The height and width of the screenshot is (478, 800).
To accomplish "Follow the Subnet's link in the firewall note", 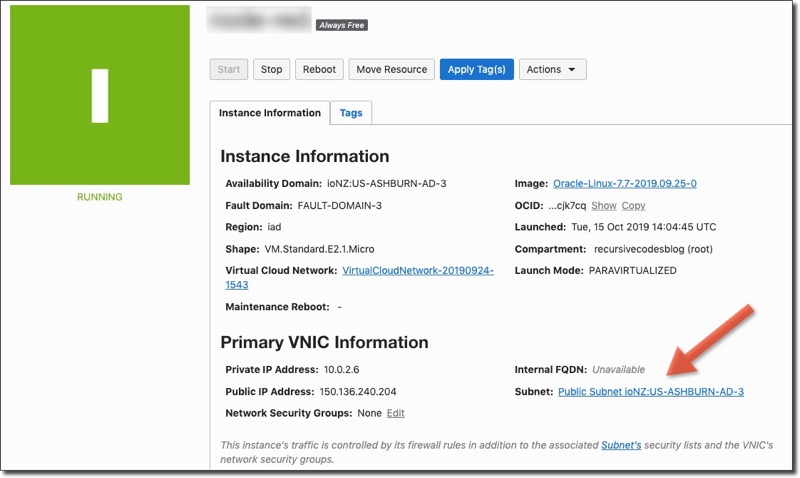I will [x=620, y=444].
